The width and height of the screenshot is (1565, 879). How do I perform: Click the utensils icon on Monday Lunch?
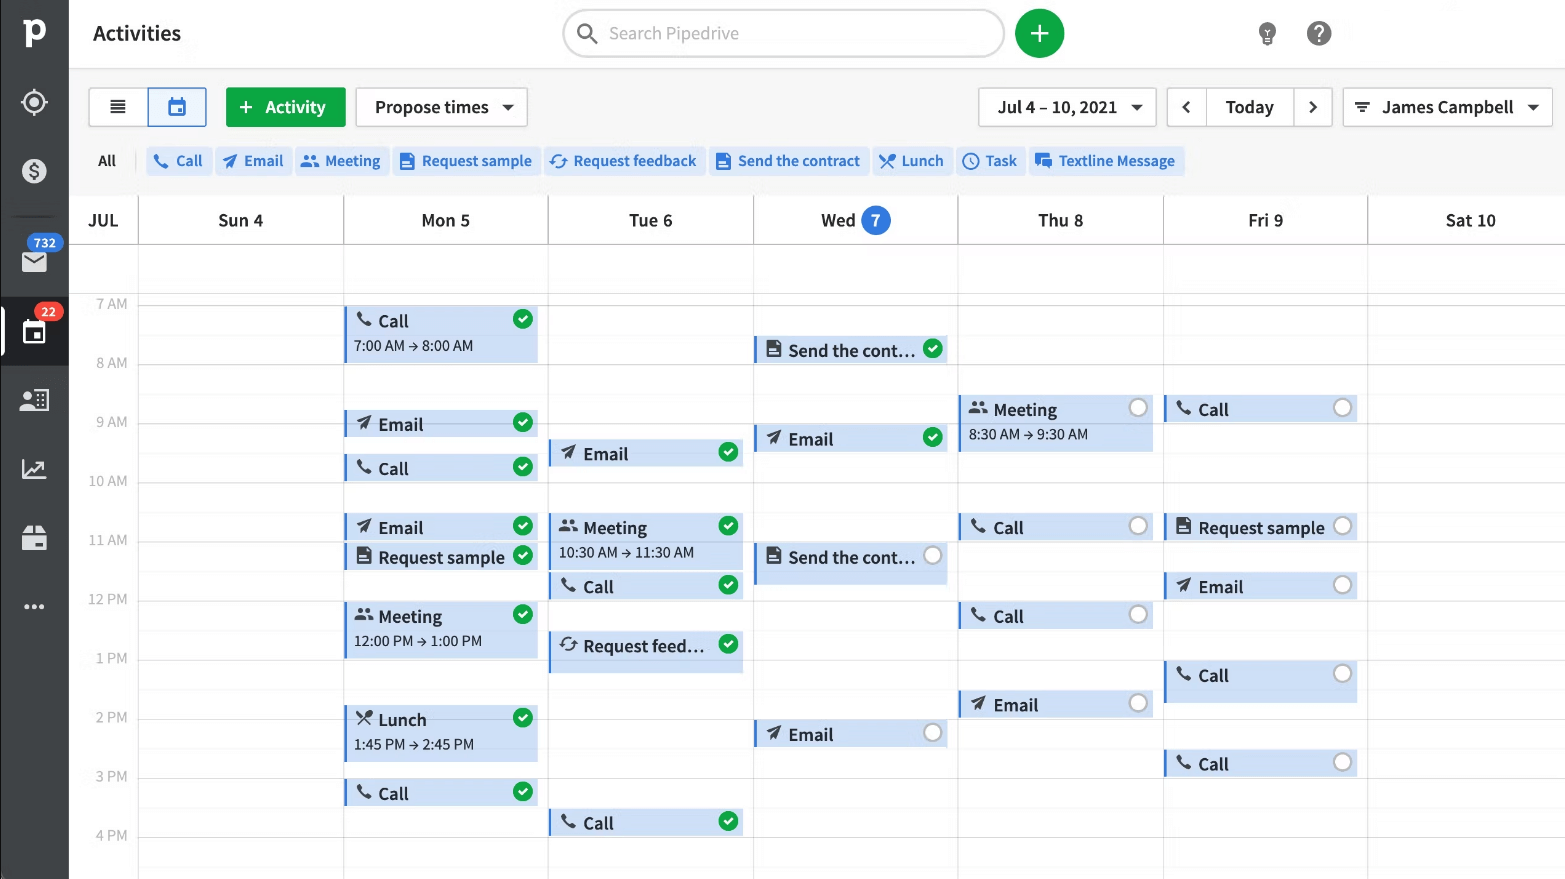[x=364, y=718]
